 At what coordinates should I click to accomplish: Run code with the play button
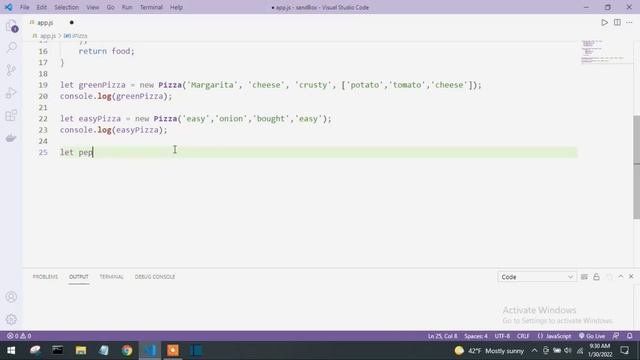604,22
